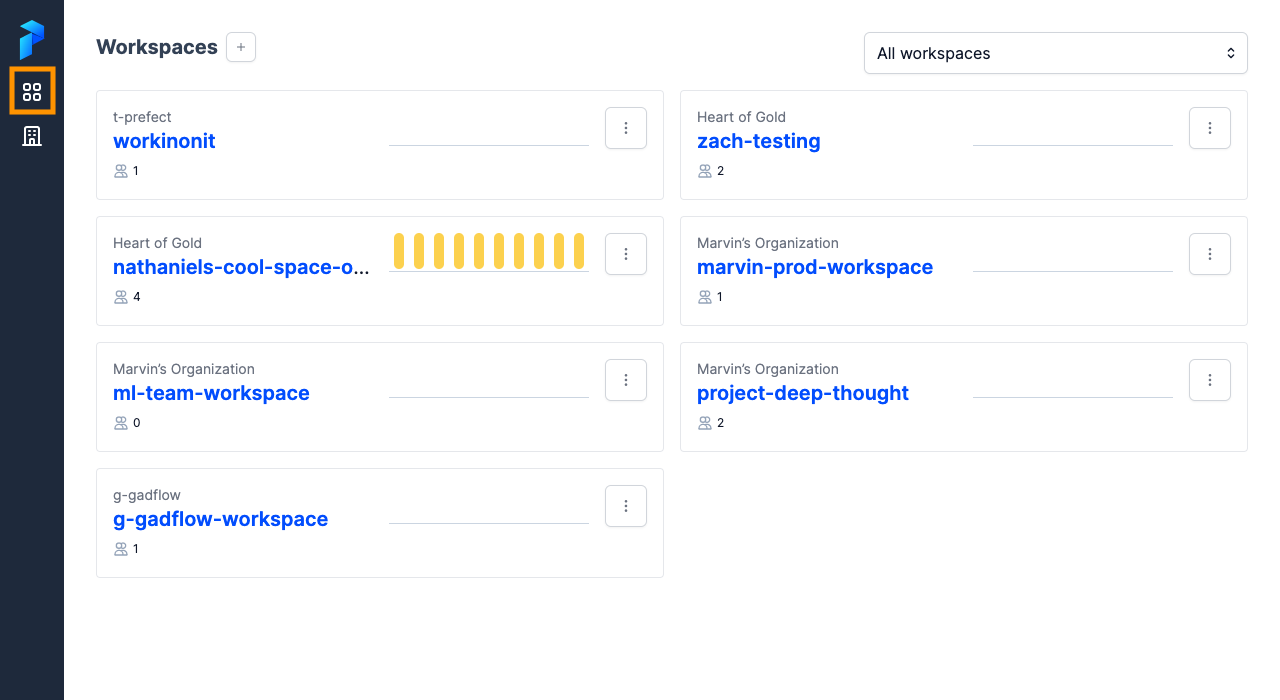Click members icon on marvin-prod-workspace card

click(x=705, y=297)
